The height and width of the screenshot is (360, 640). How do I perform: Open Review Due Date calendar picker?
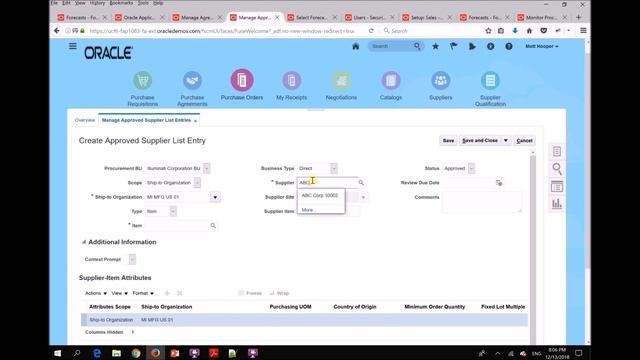tap(499, 183)
